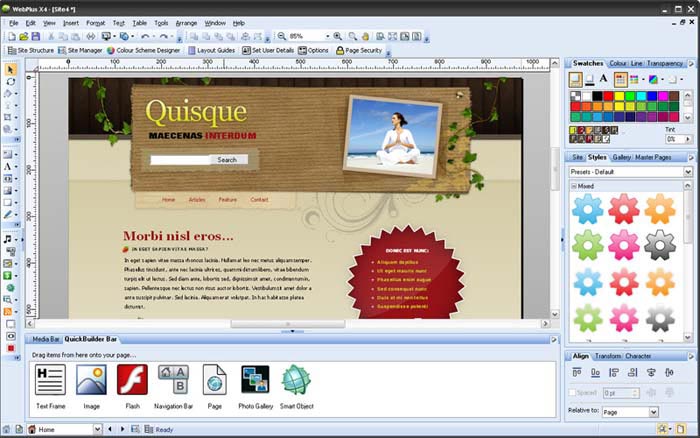
Task: Click the Photo Gallery icon
Action: coord(255,380)
